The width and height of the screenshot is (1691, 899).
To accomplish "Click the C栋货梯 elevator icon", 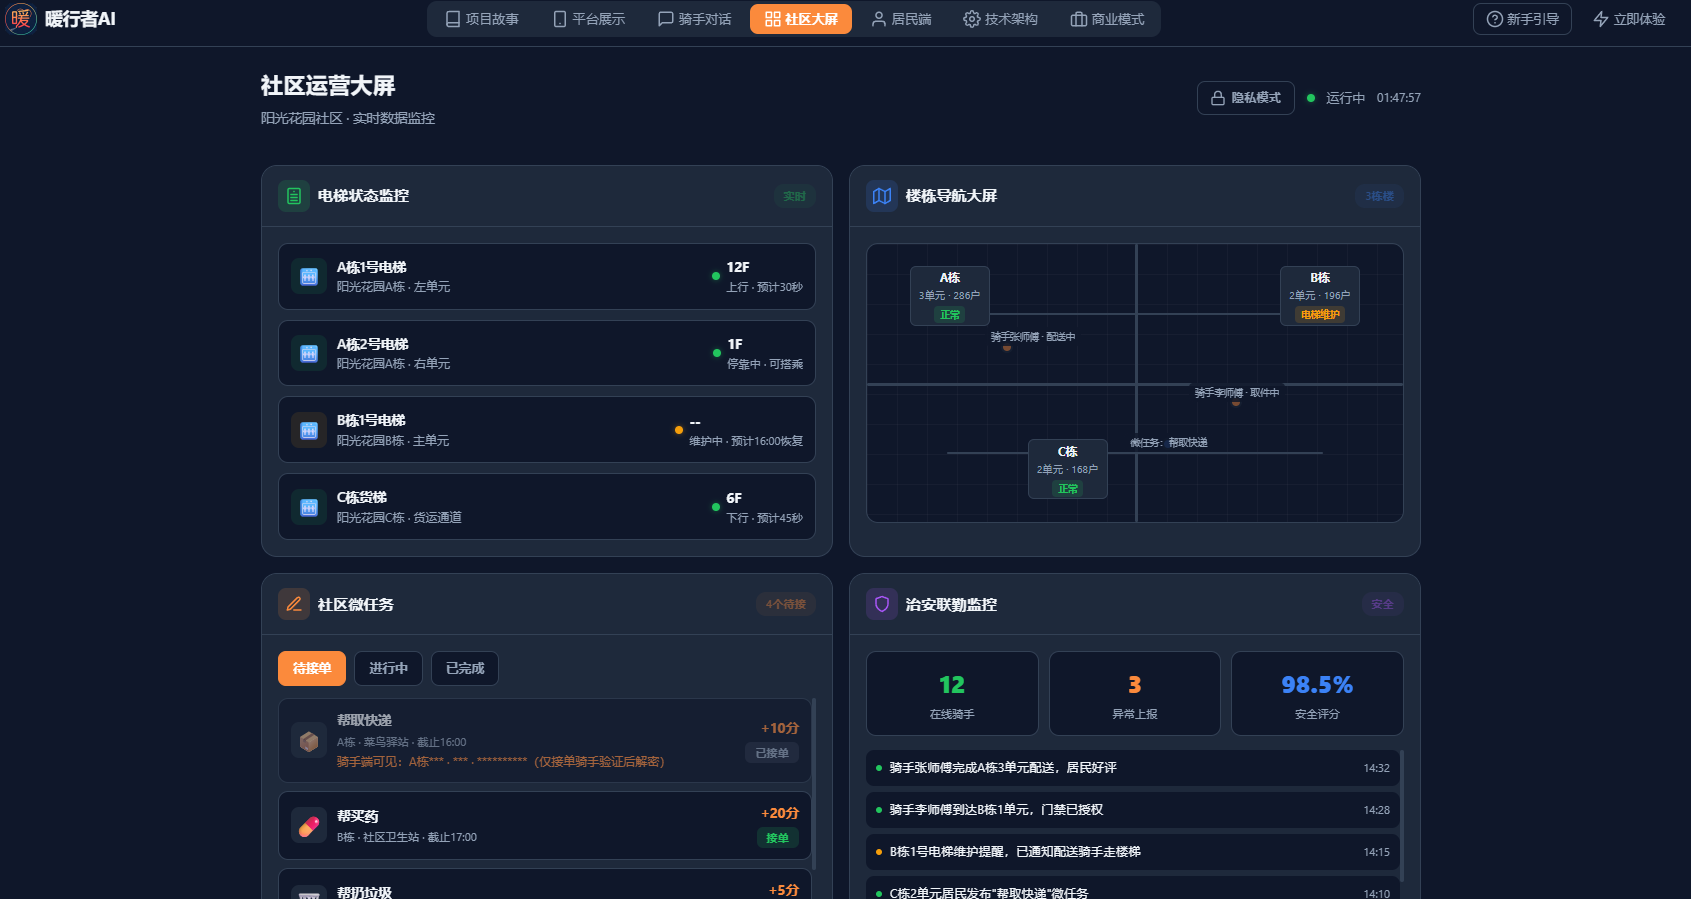I will (x=309, y=507).
